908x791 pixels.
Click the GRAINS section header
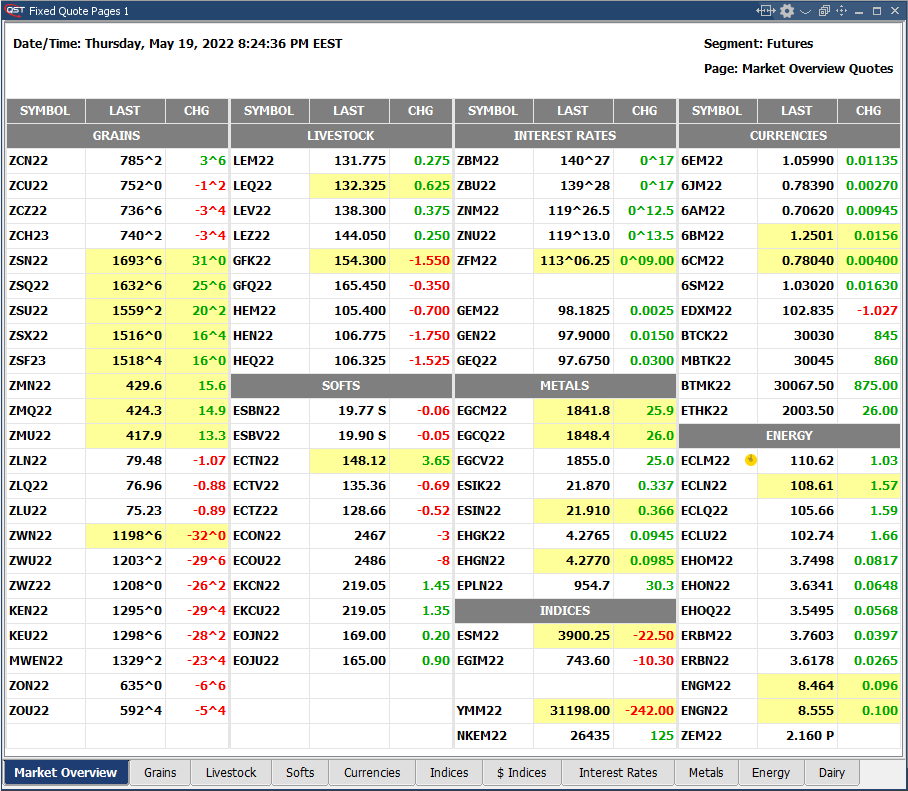[x=117, y=135]
